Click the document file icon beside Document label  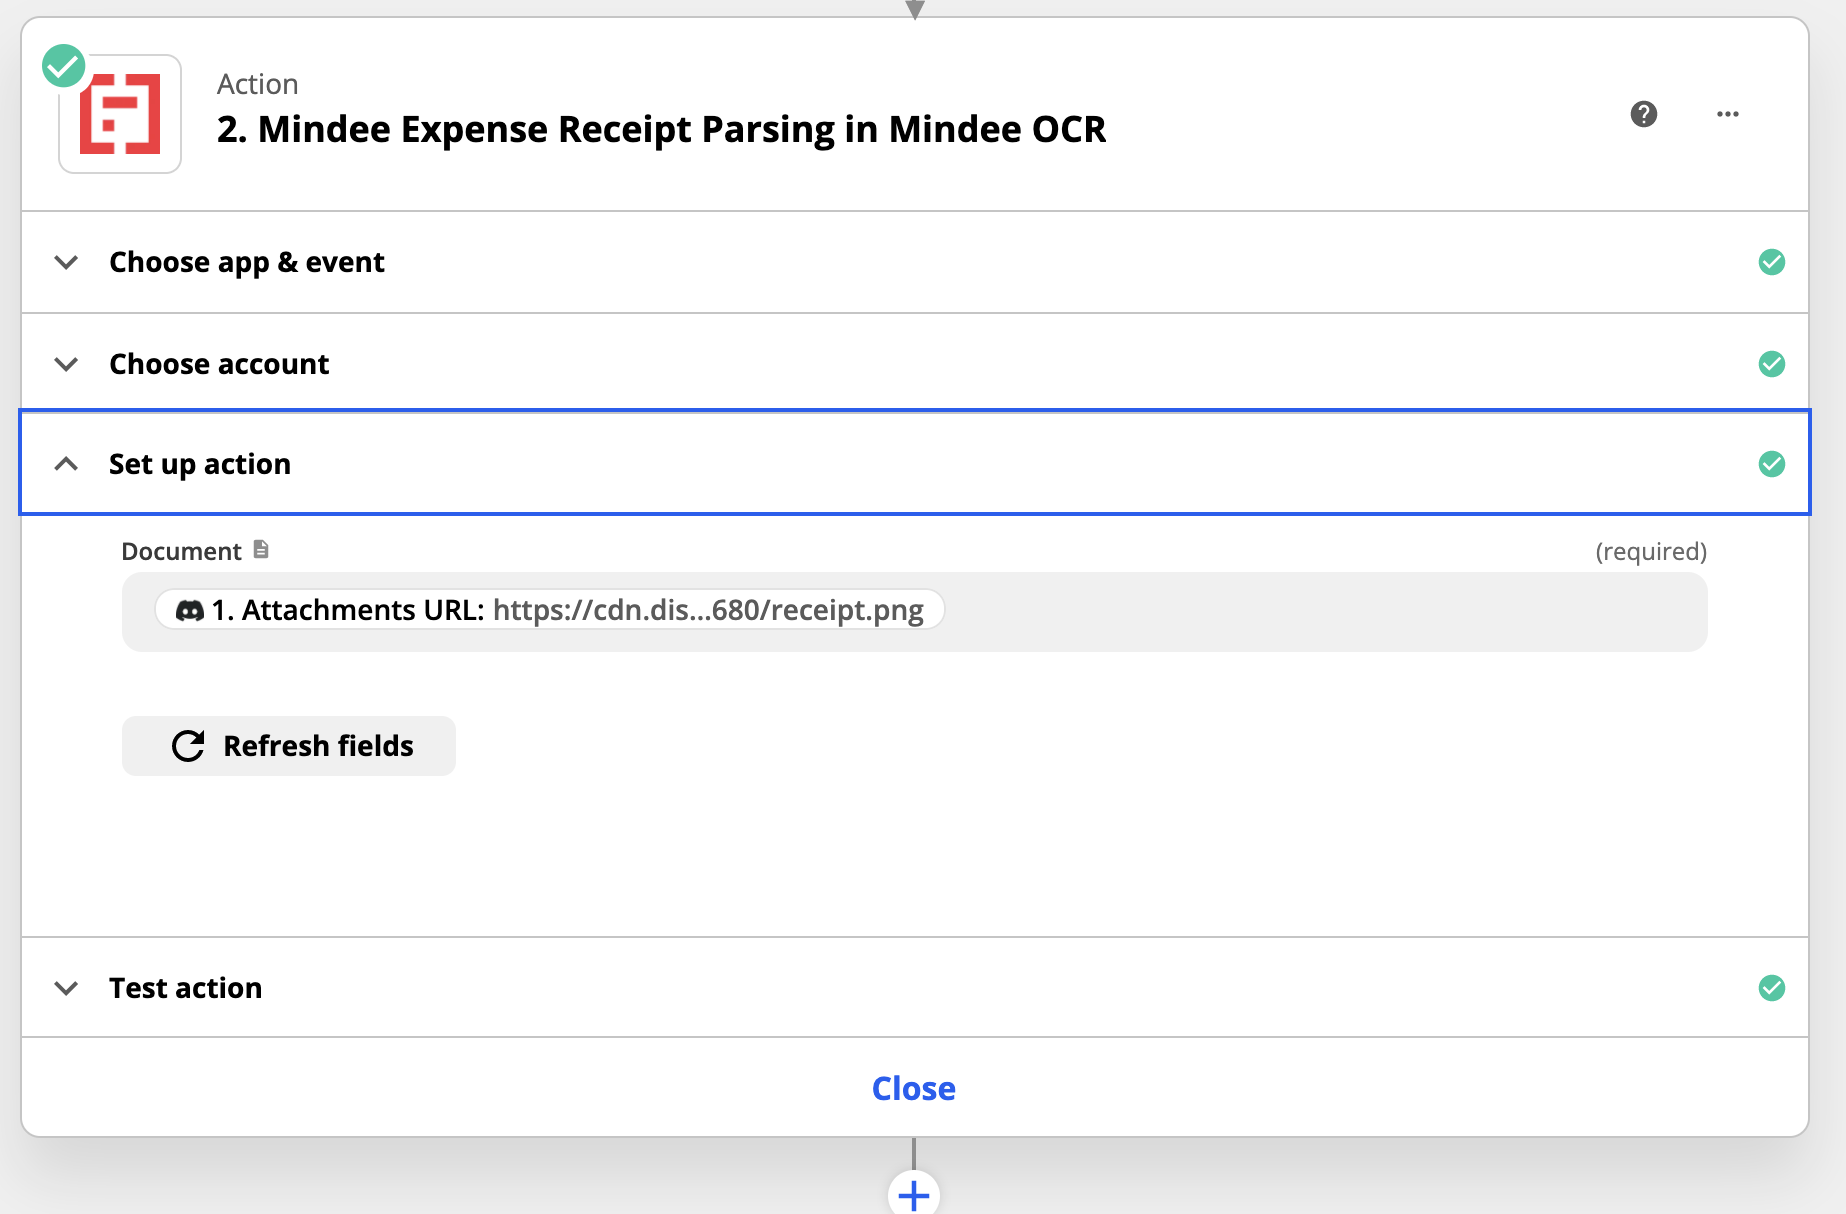[261, 549]
